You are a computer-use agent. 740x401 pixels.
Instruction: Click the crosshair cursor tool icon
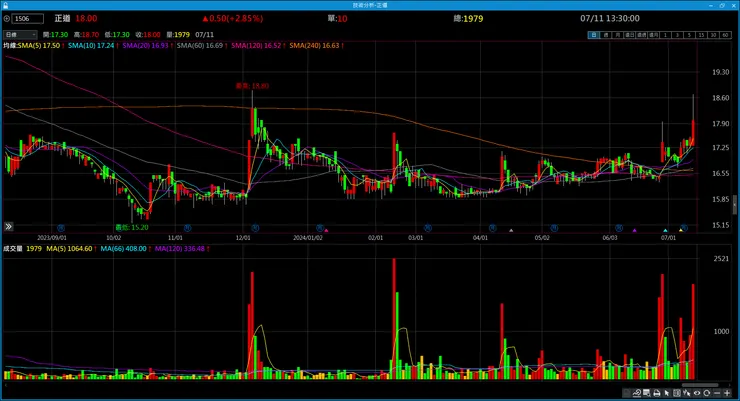[687, 393]
